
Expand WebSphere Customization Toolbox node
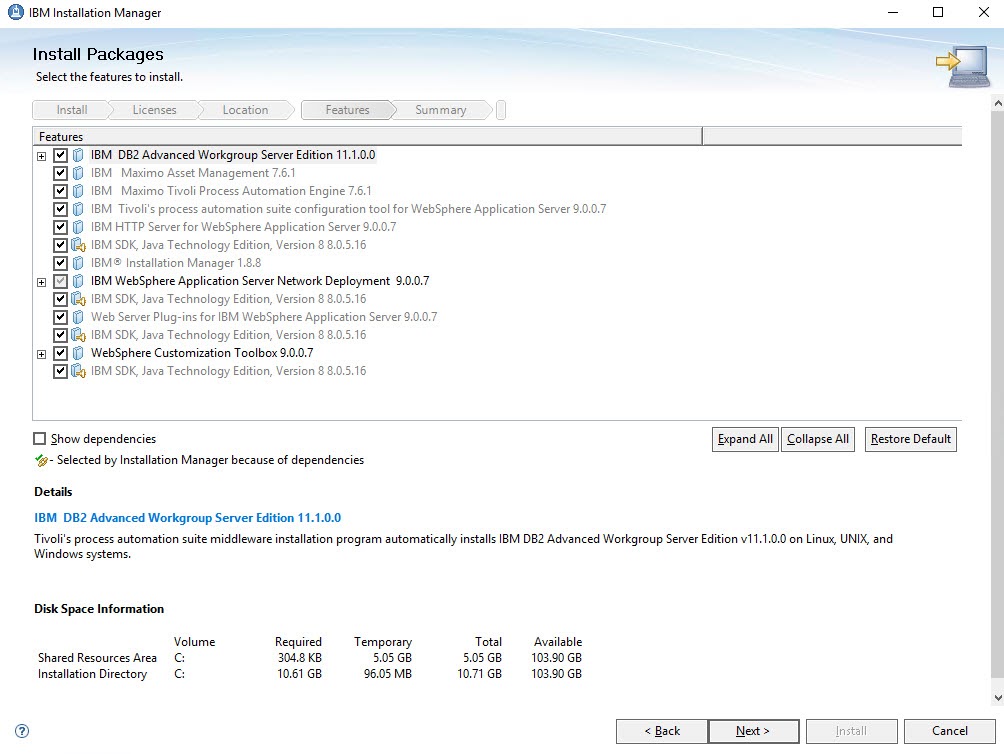click(42, 354)
